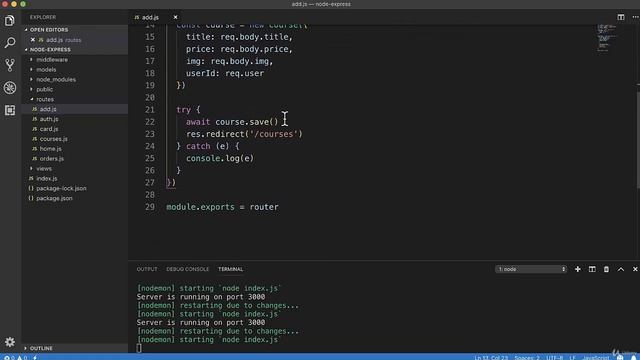640x360 pixels.
Task: Expand the node_modules folder
Action: point(56,79)
